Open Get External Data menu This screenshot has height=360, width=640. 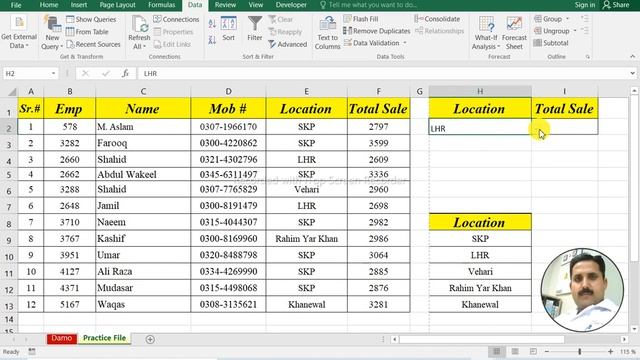[x=19, y=33]
